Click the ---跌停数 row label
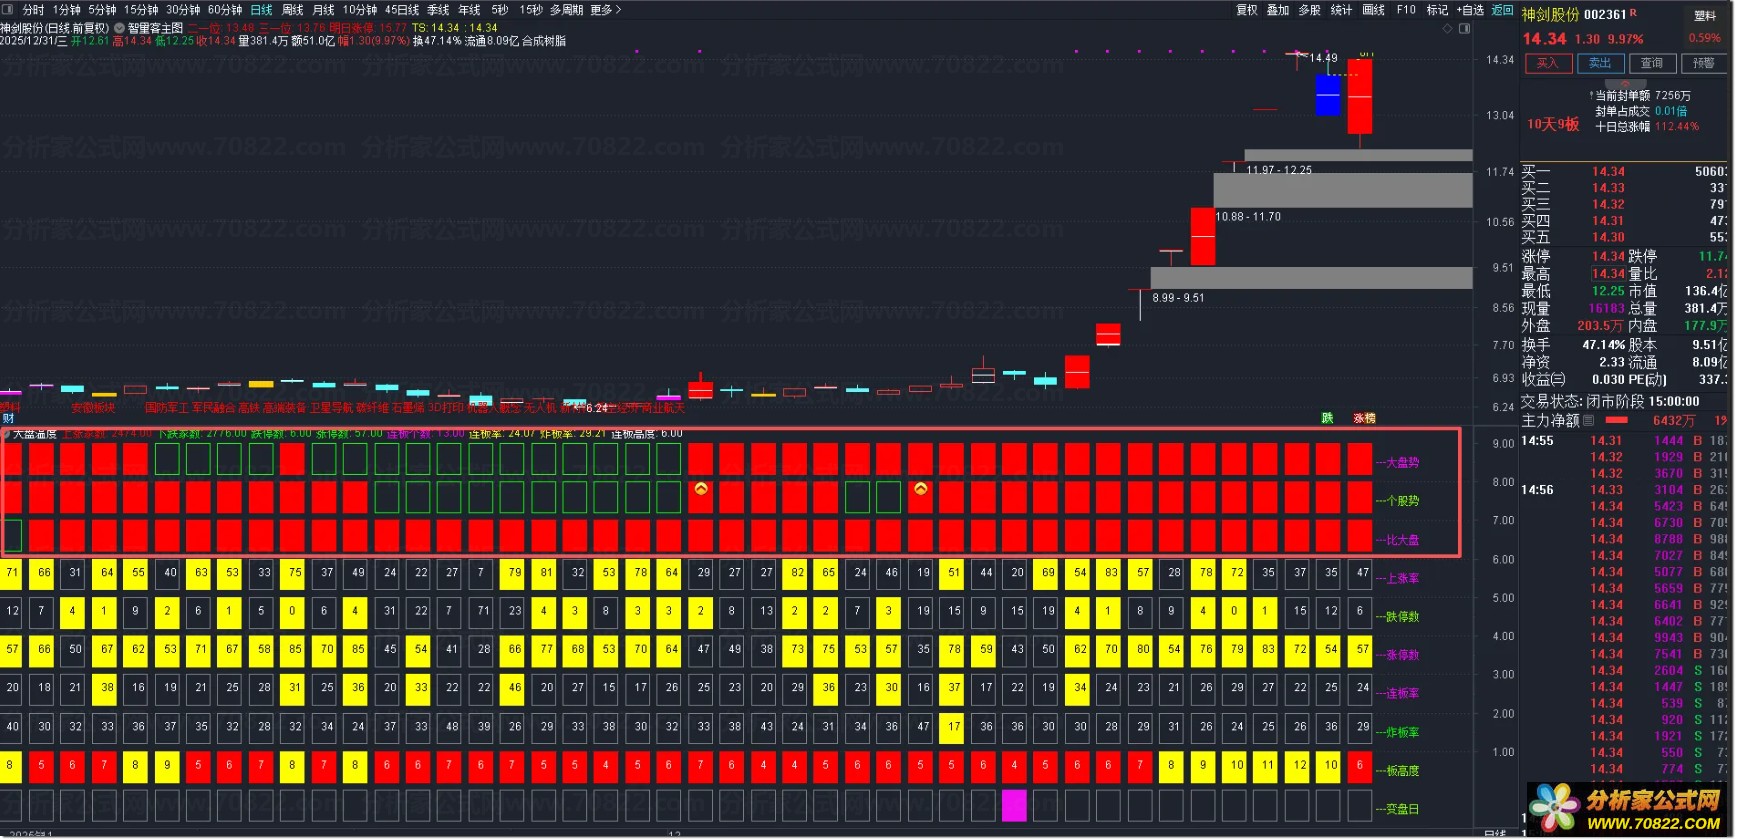This screenshot has width=1737, height=840. click(x=1398, y=617)
